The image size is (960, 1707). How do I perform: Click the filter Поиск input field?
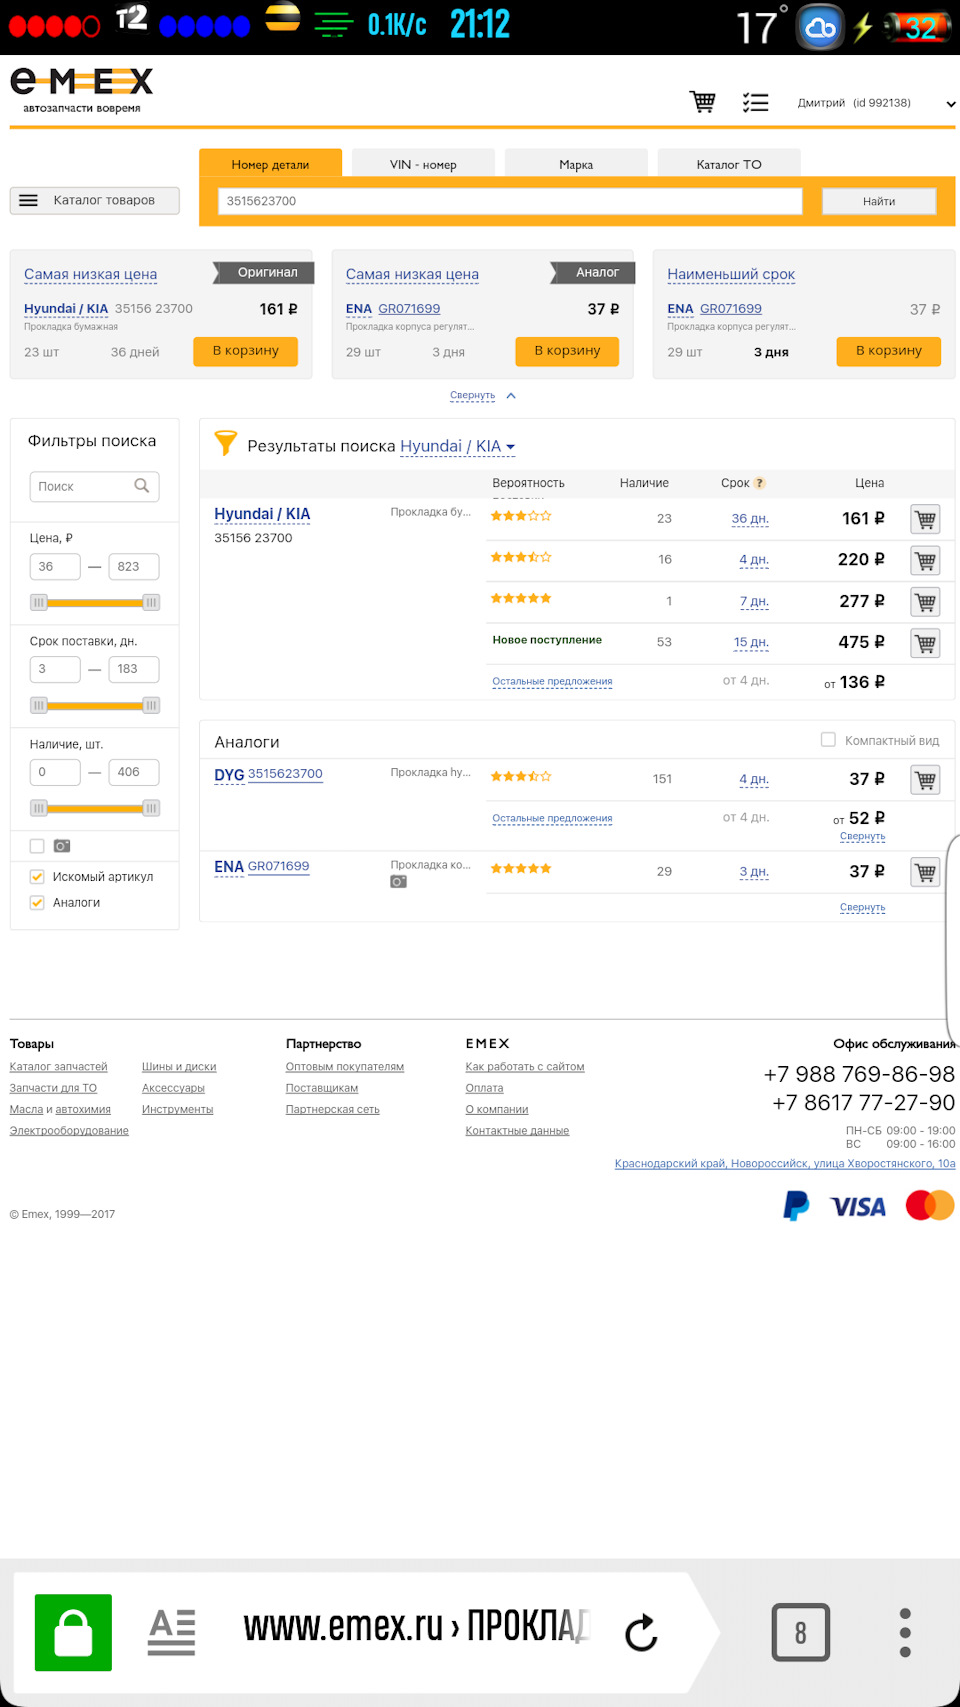pos(94,486)
